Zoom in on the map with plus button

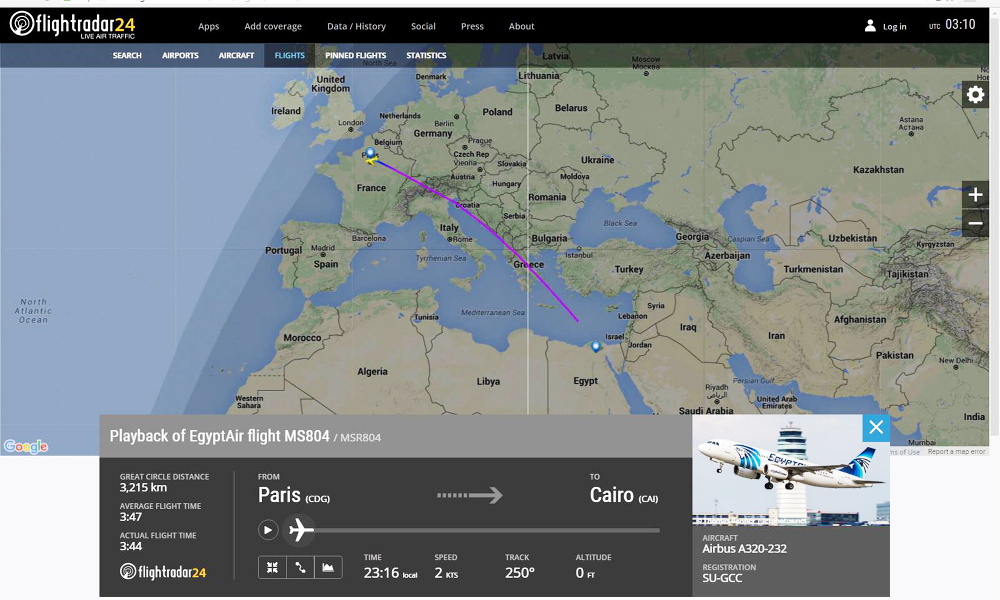click(x=975, y=194)
